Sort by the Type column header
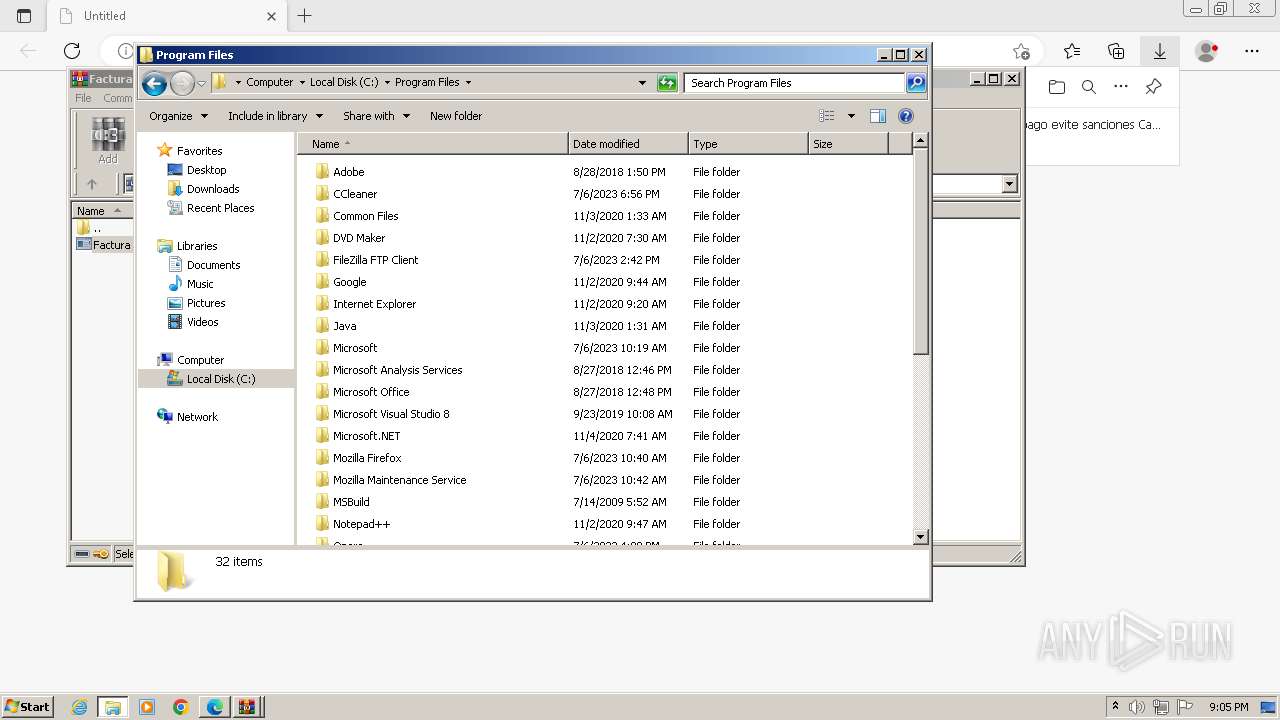Viewport: 1280px width, 720px height. [x=748, y=144]
